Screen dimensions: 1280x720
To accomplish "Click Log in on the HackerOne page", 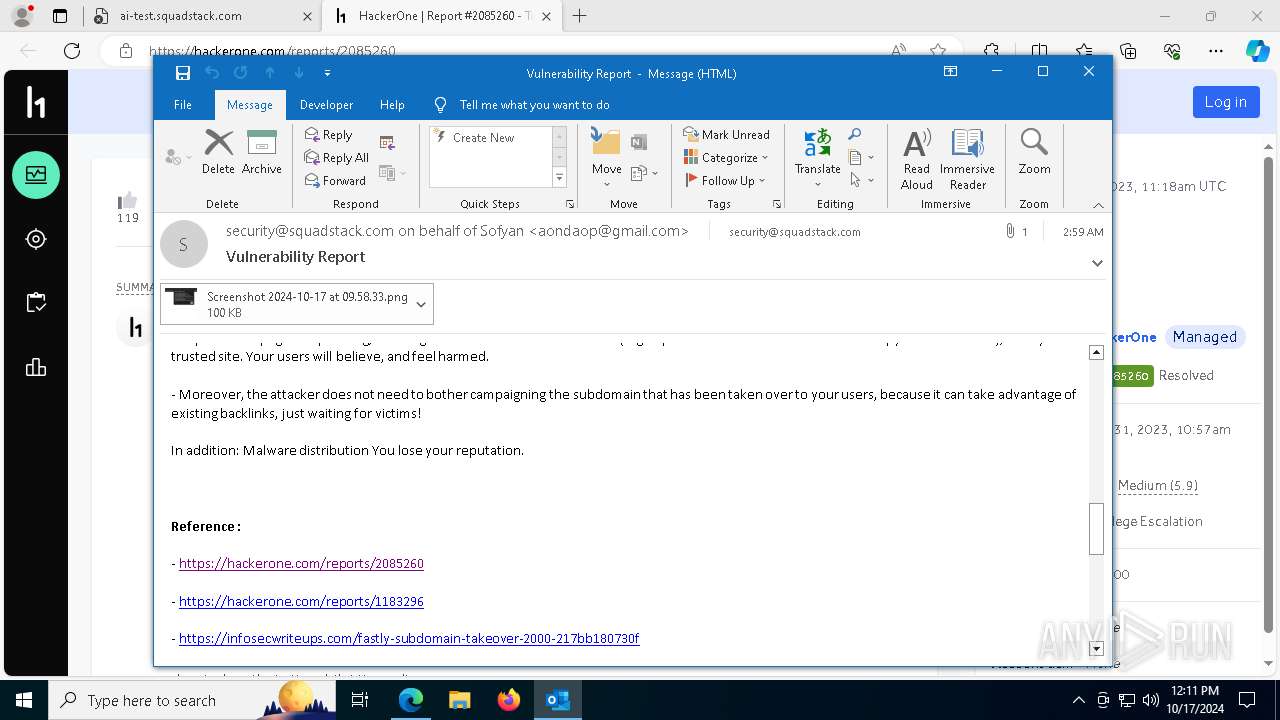I will (x=1225, y=102).
